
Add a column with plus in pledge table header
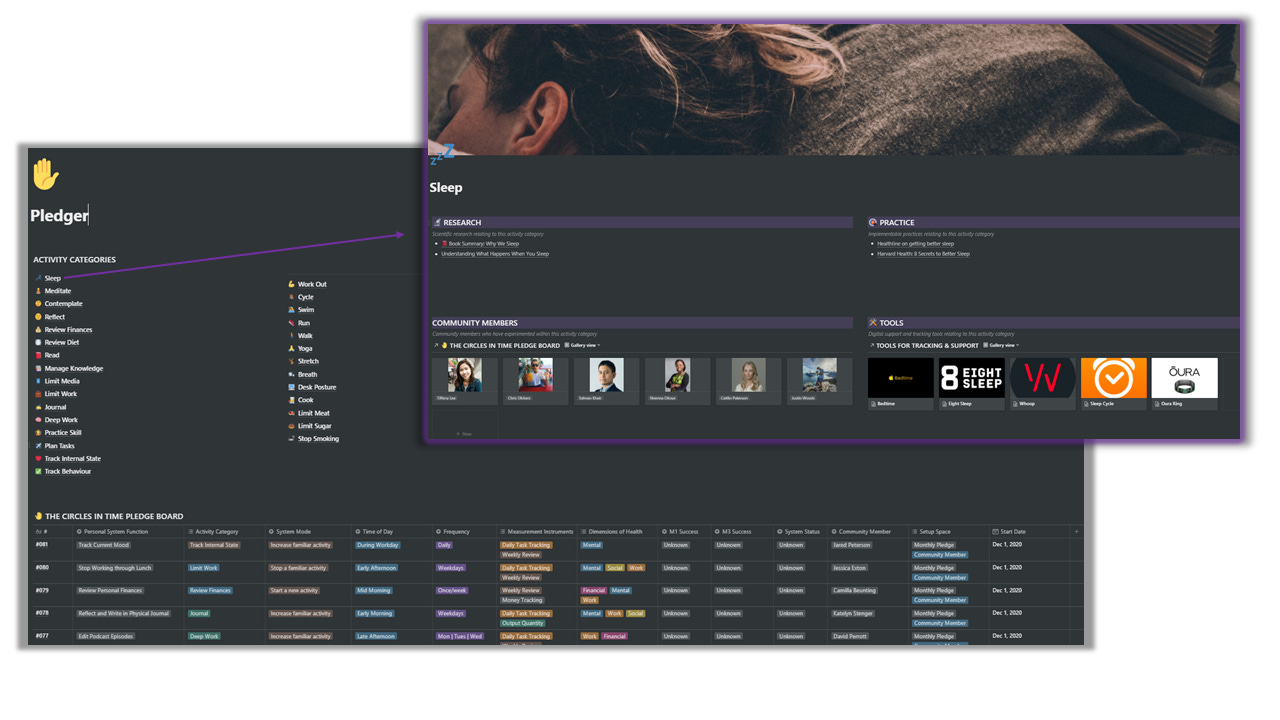pos(1076,531)
